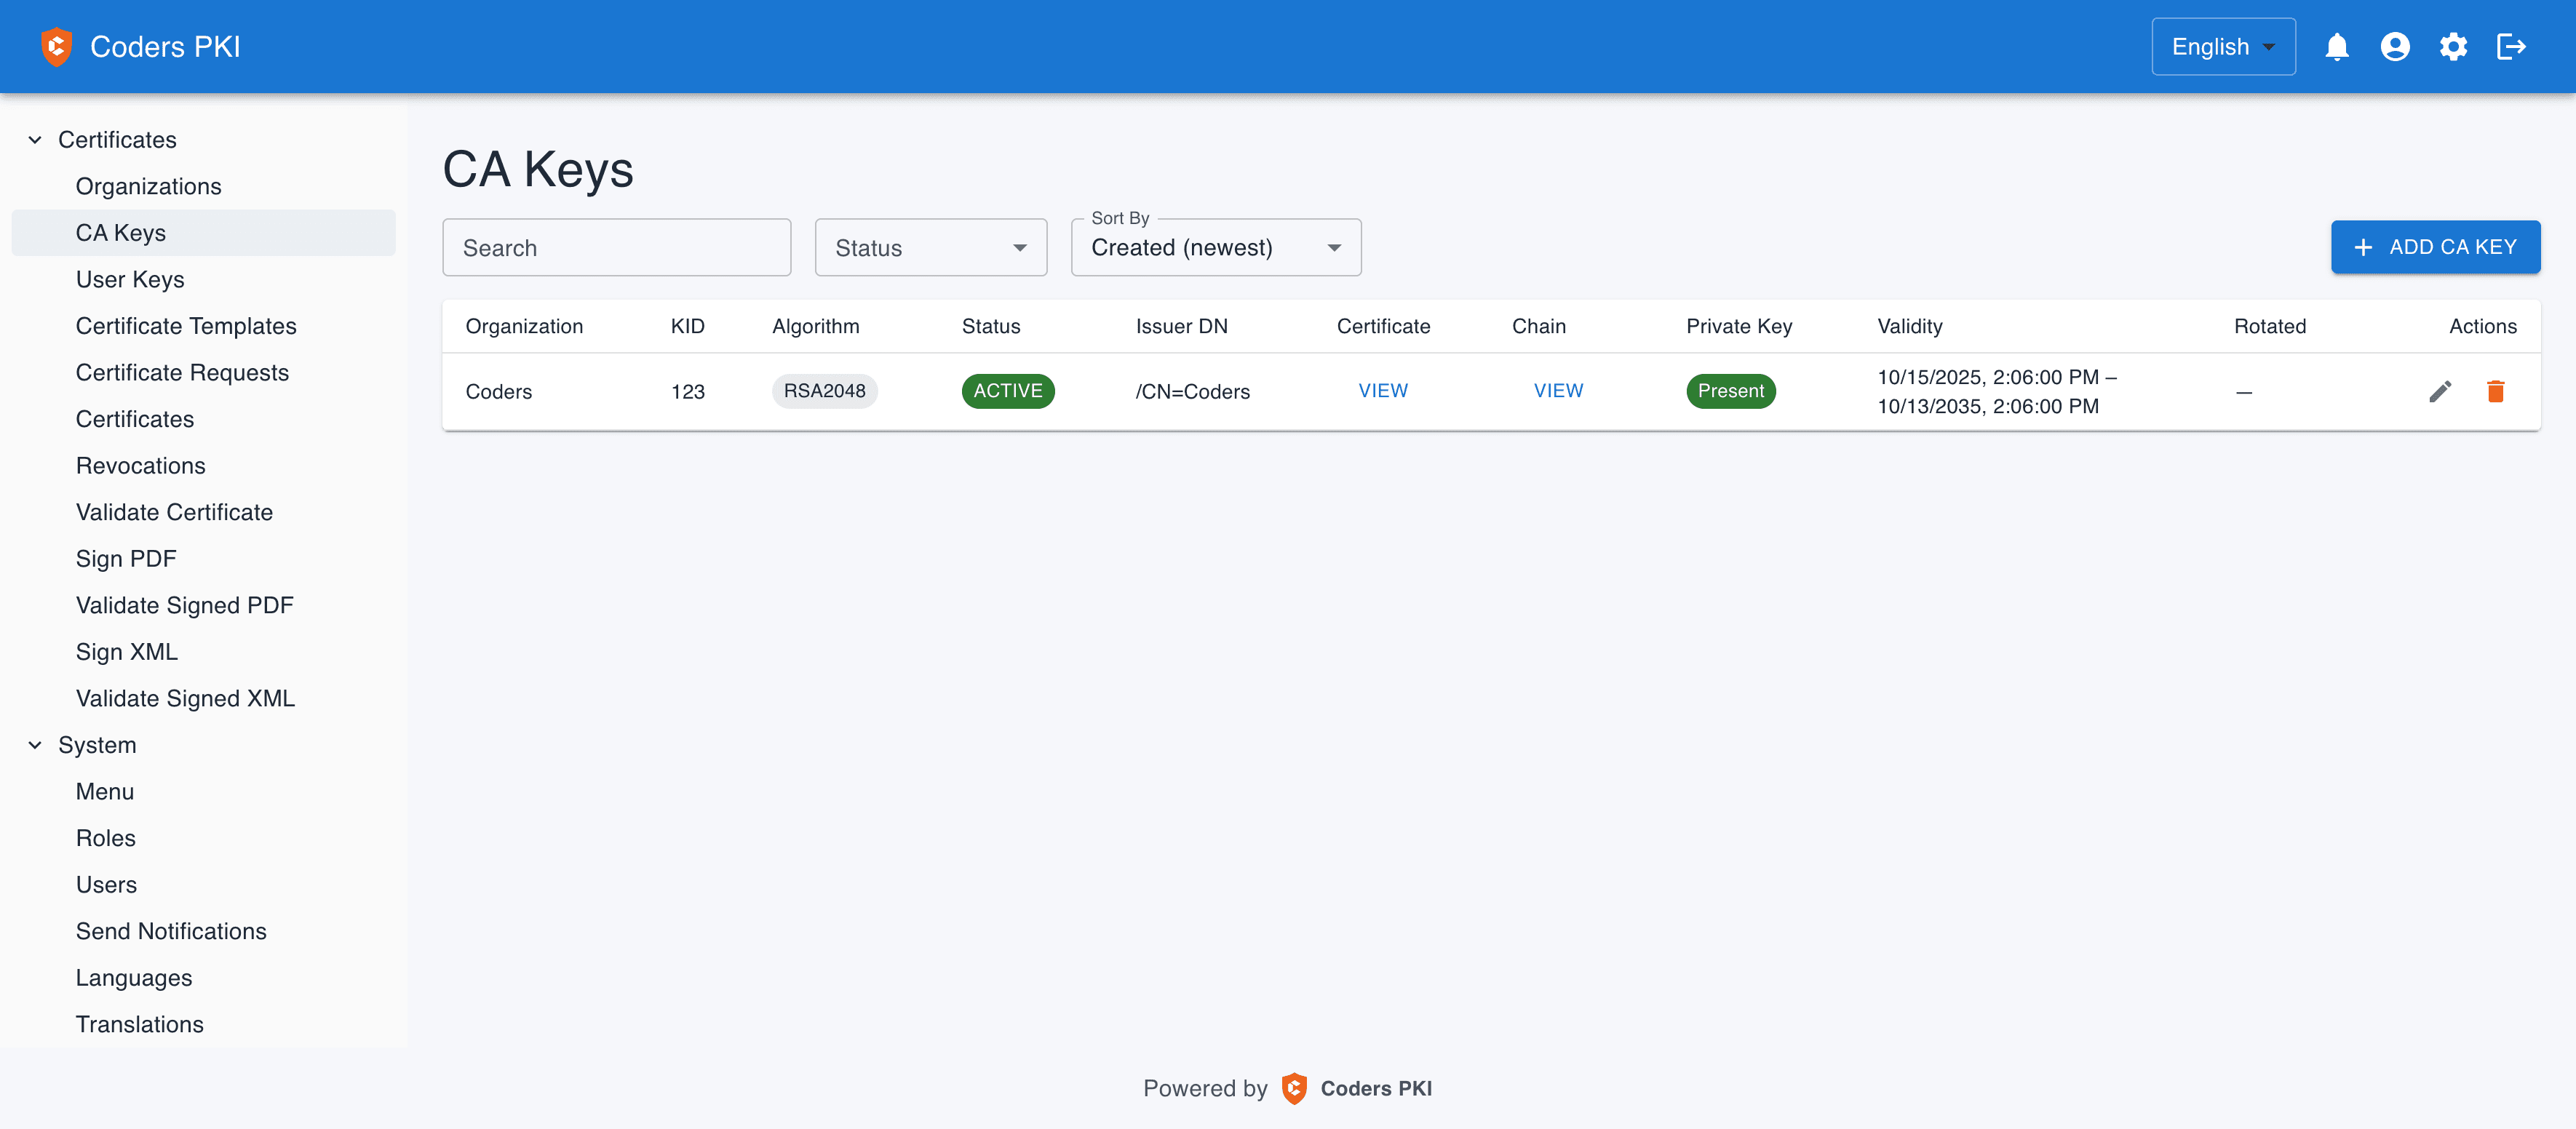Open settings using the gear icon

[2453, 46]
